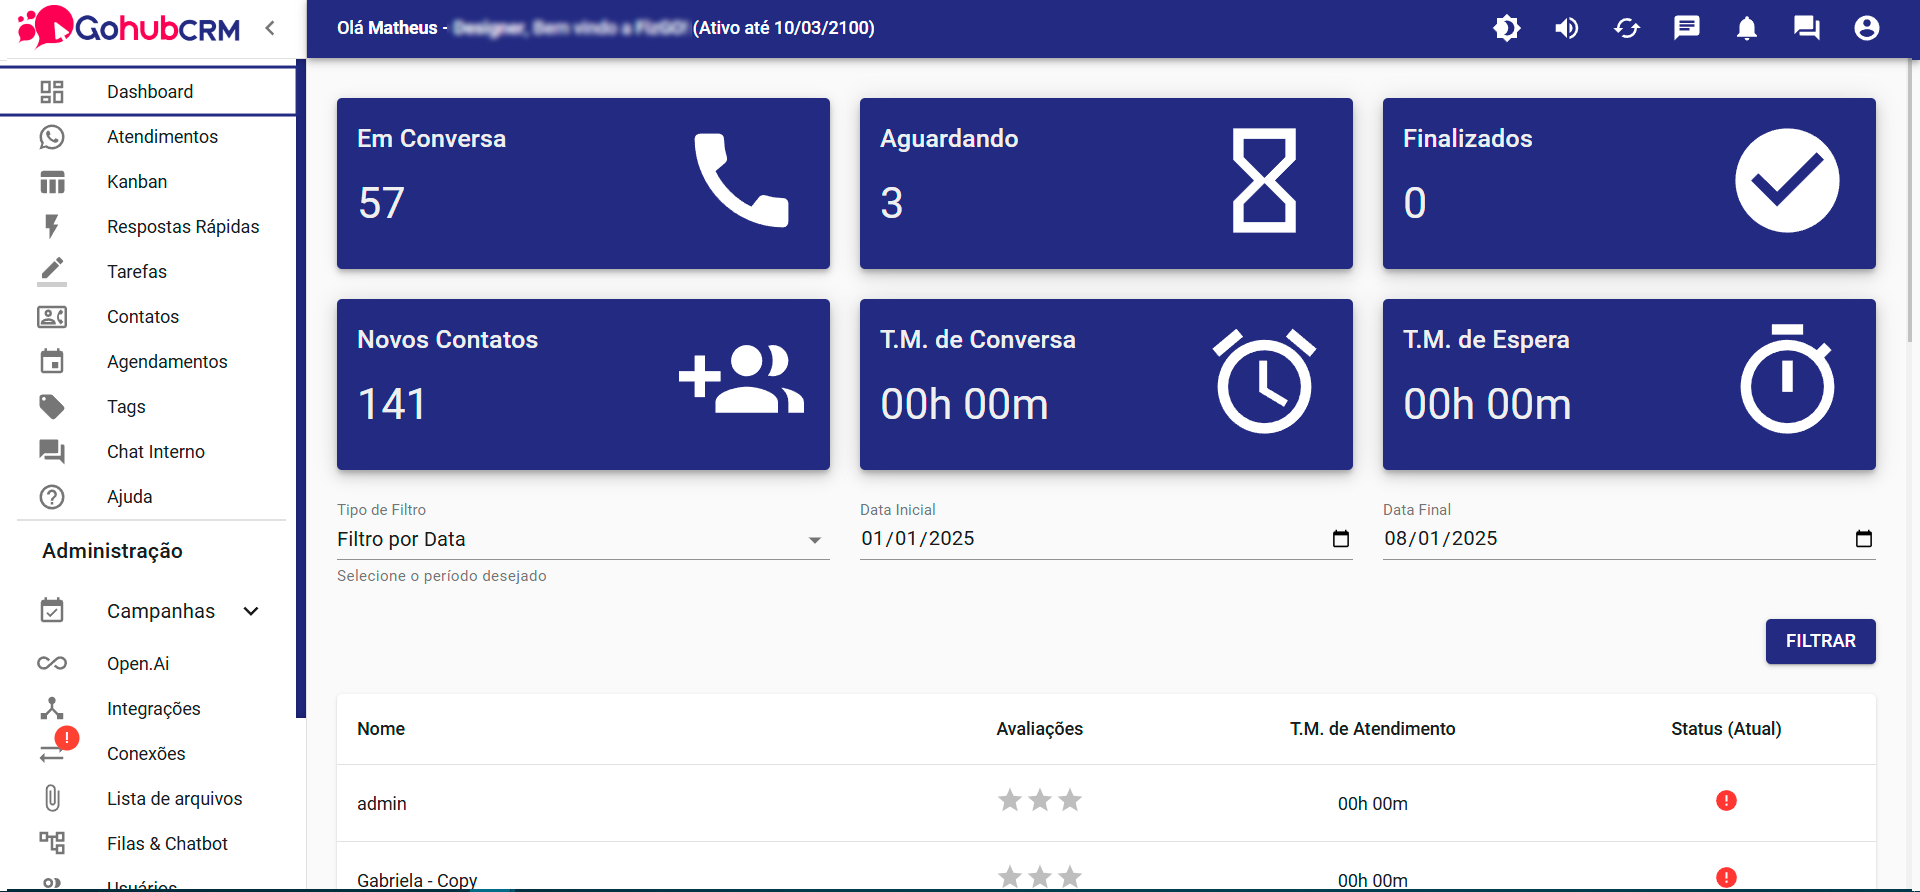Open the Conexões link with alert badge
This screenshot has height=892, width=1920.
pos(146,754)
